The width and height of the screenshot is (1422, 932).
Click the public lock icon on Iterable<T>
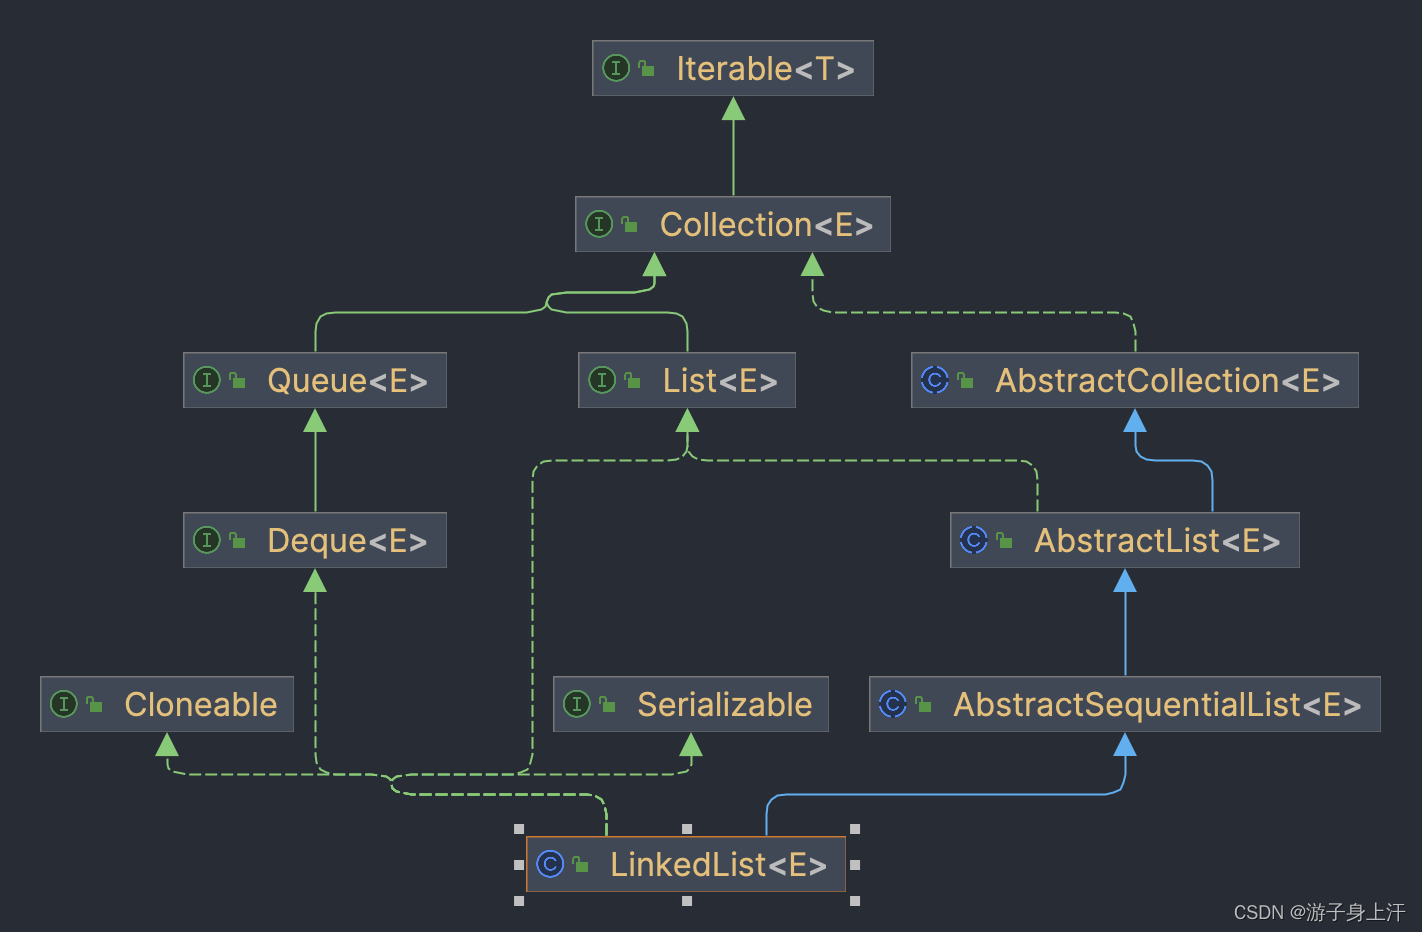tap(647, 68)
